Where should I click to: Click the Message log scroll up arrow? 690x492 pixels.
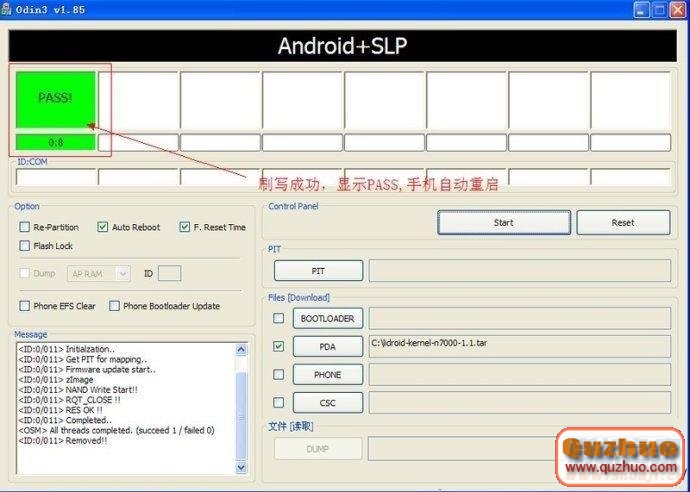241,349
